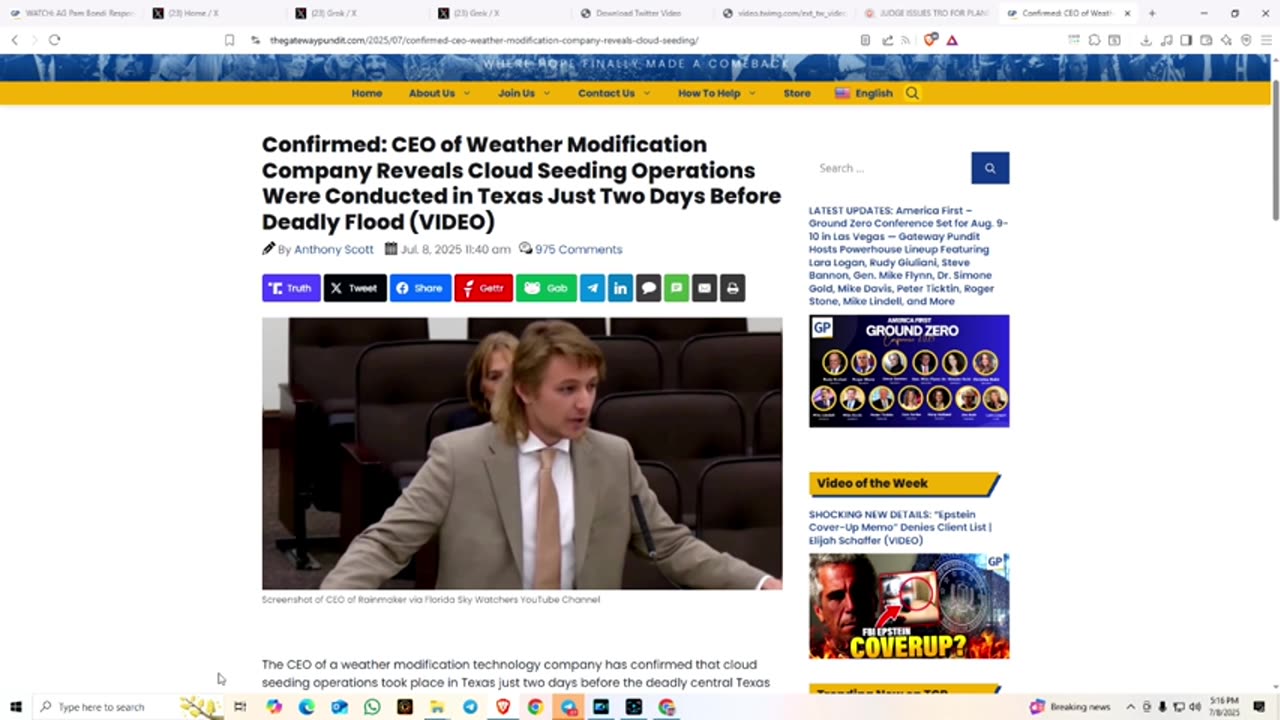Share article via LinkedIn icon
Image resolution: width=1280 pixels, height=720 pixels.
pos(620,288)
